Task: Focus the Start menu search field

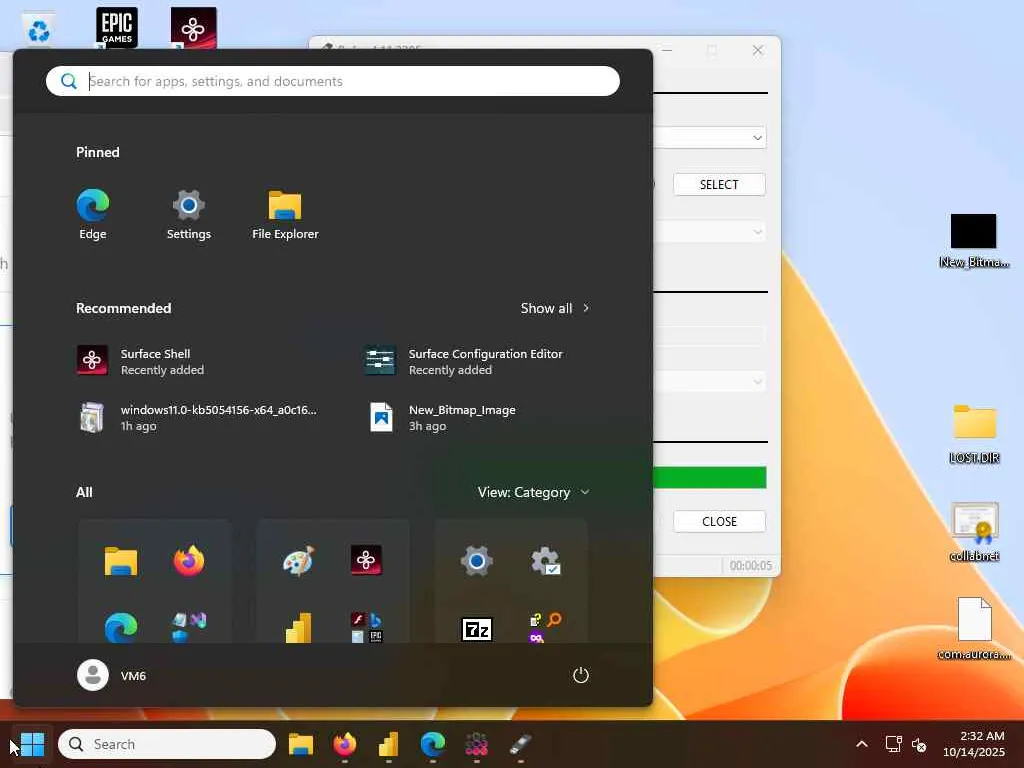Action: [333, 81]
